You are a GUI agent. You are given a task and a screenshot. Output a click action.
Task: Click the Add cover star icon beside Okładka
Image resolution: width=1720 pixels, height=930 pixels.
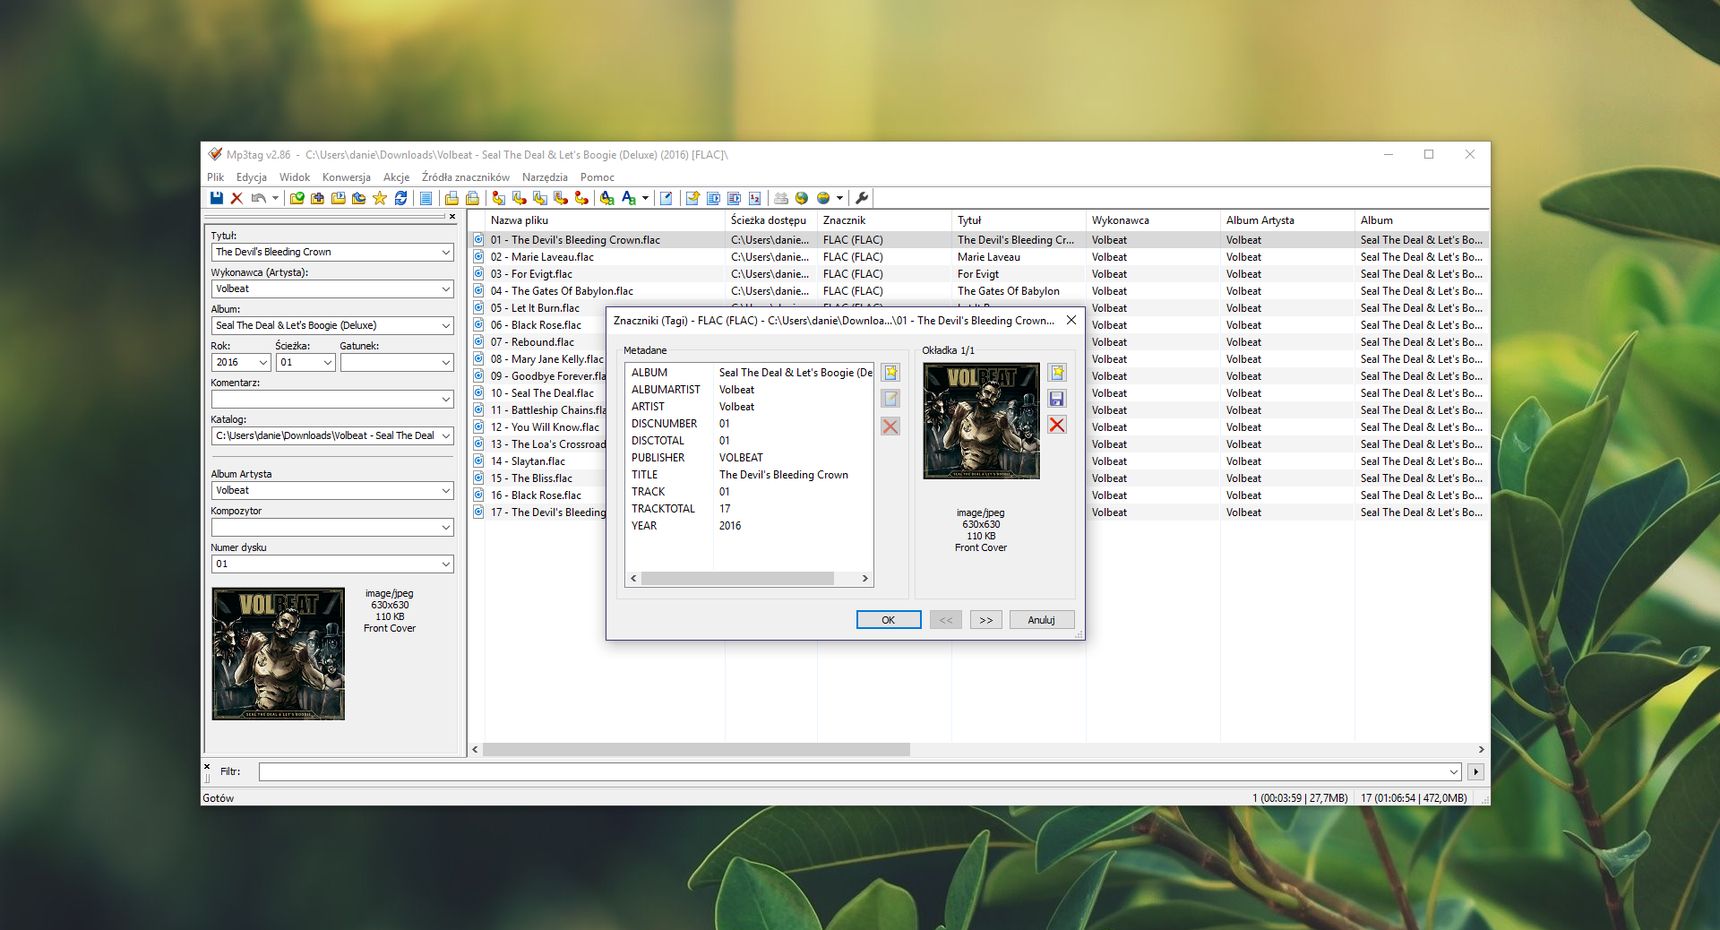[x=1057, y=373]
